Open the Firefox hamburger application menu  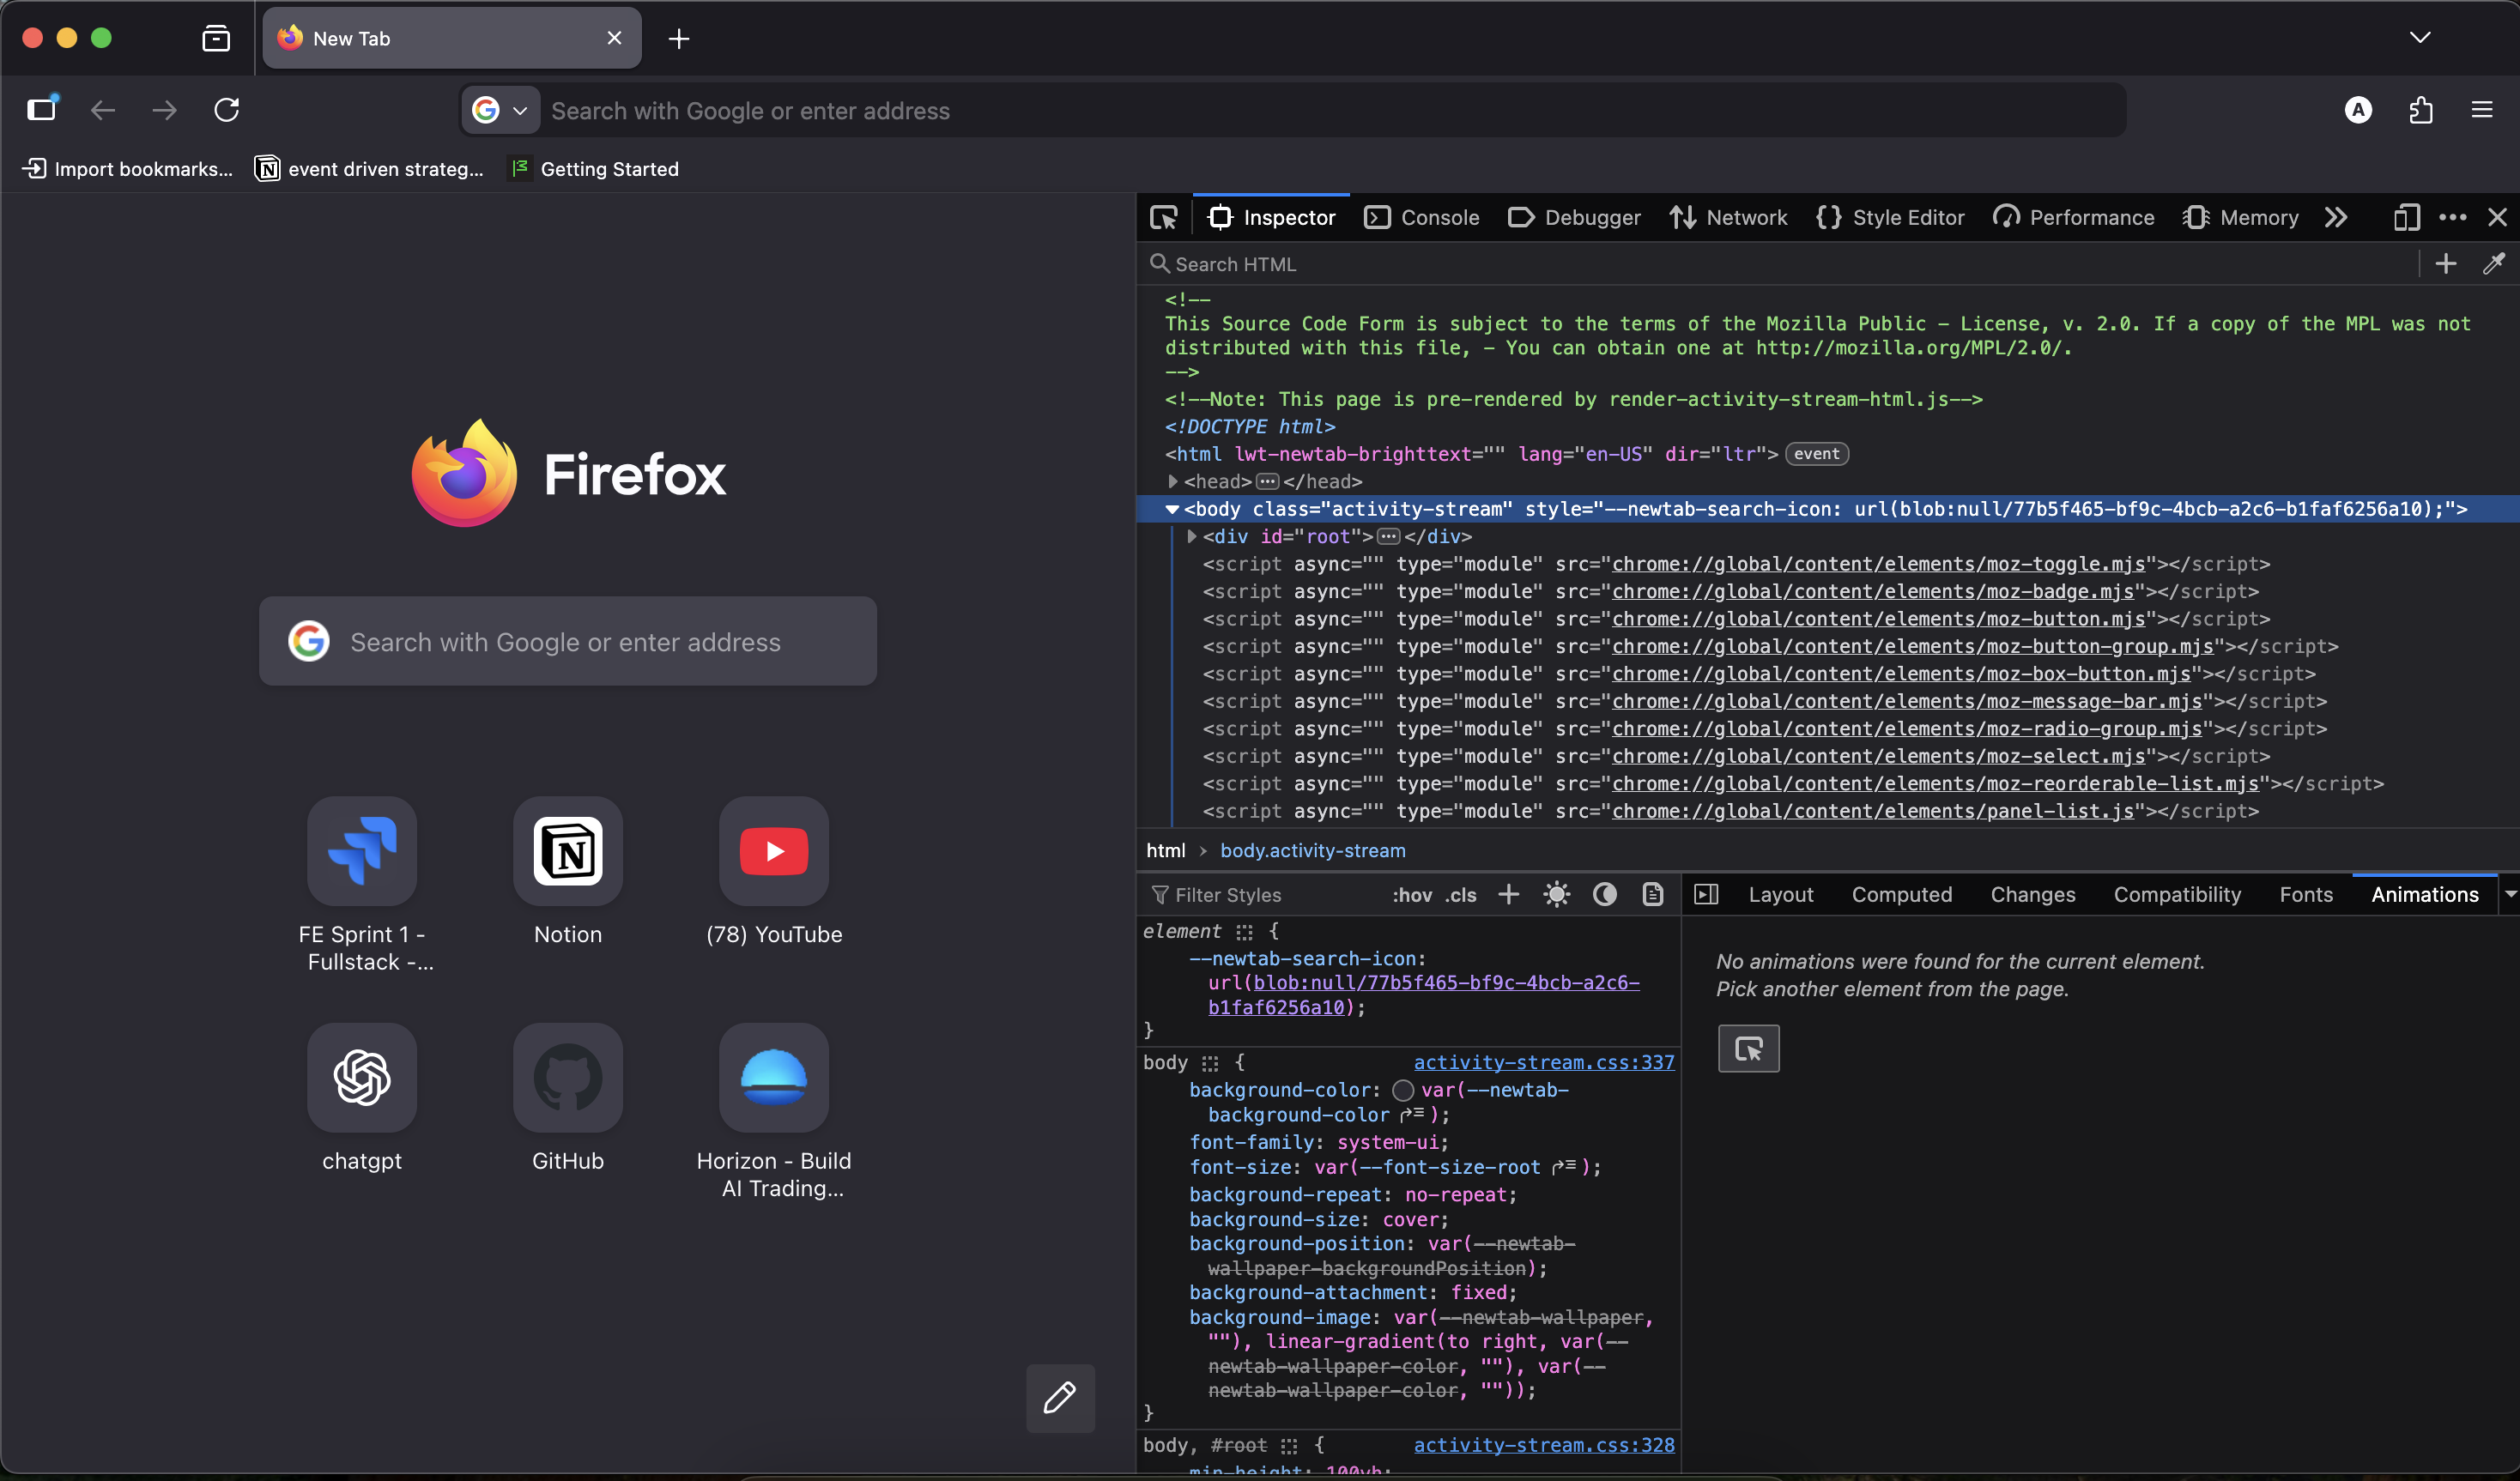tap(2482, 110)
